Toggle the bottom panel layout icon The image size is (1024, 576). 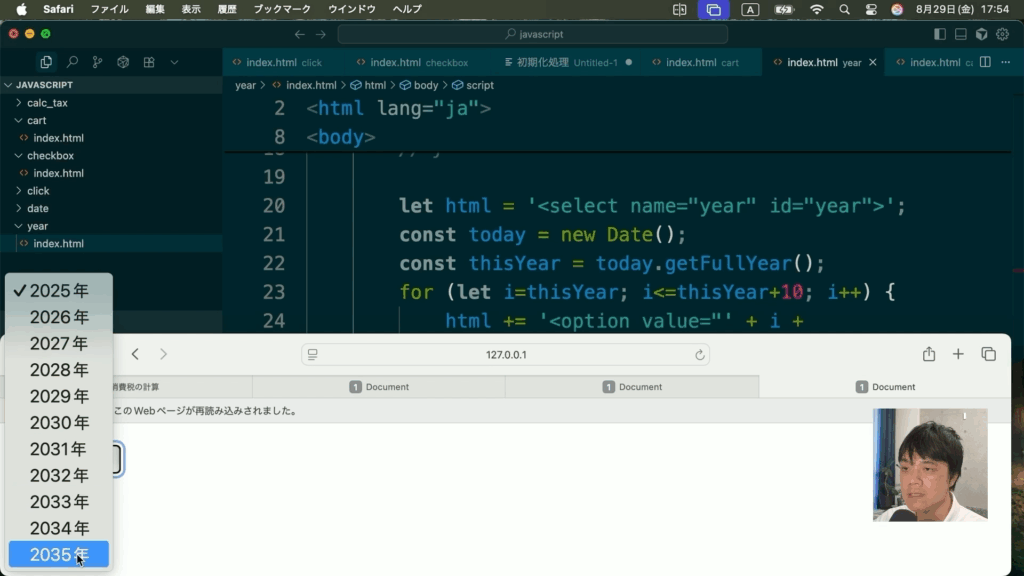point(960,34)
